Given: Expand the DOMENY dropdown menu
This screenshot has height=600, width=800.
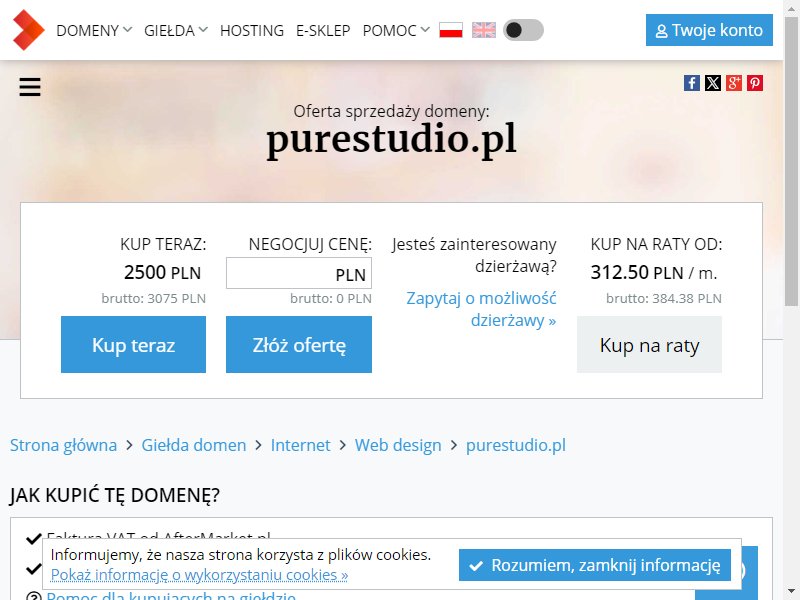Looking at the screenshot, I should (94, 31).
